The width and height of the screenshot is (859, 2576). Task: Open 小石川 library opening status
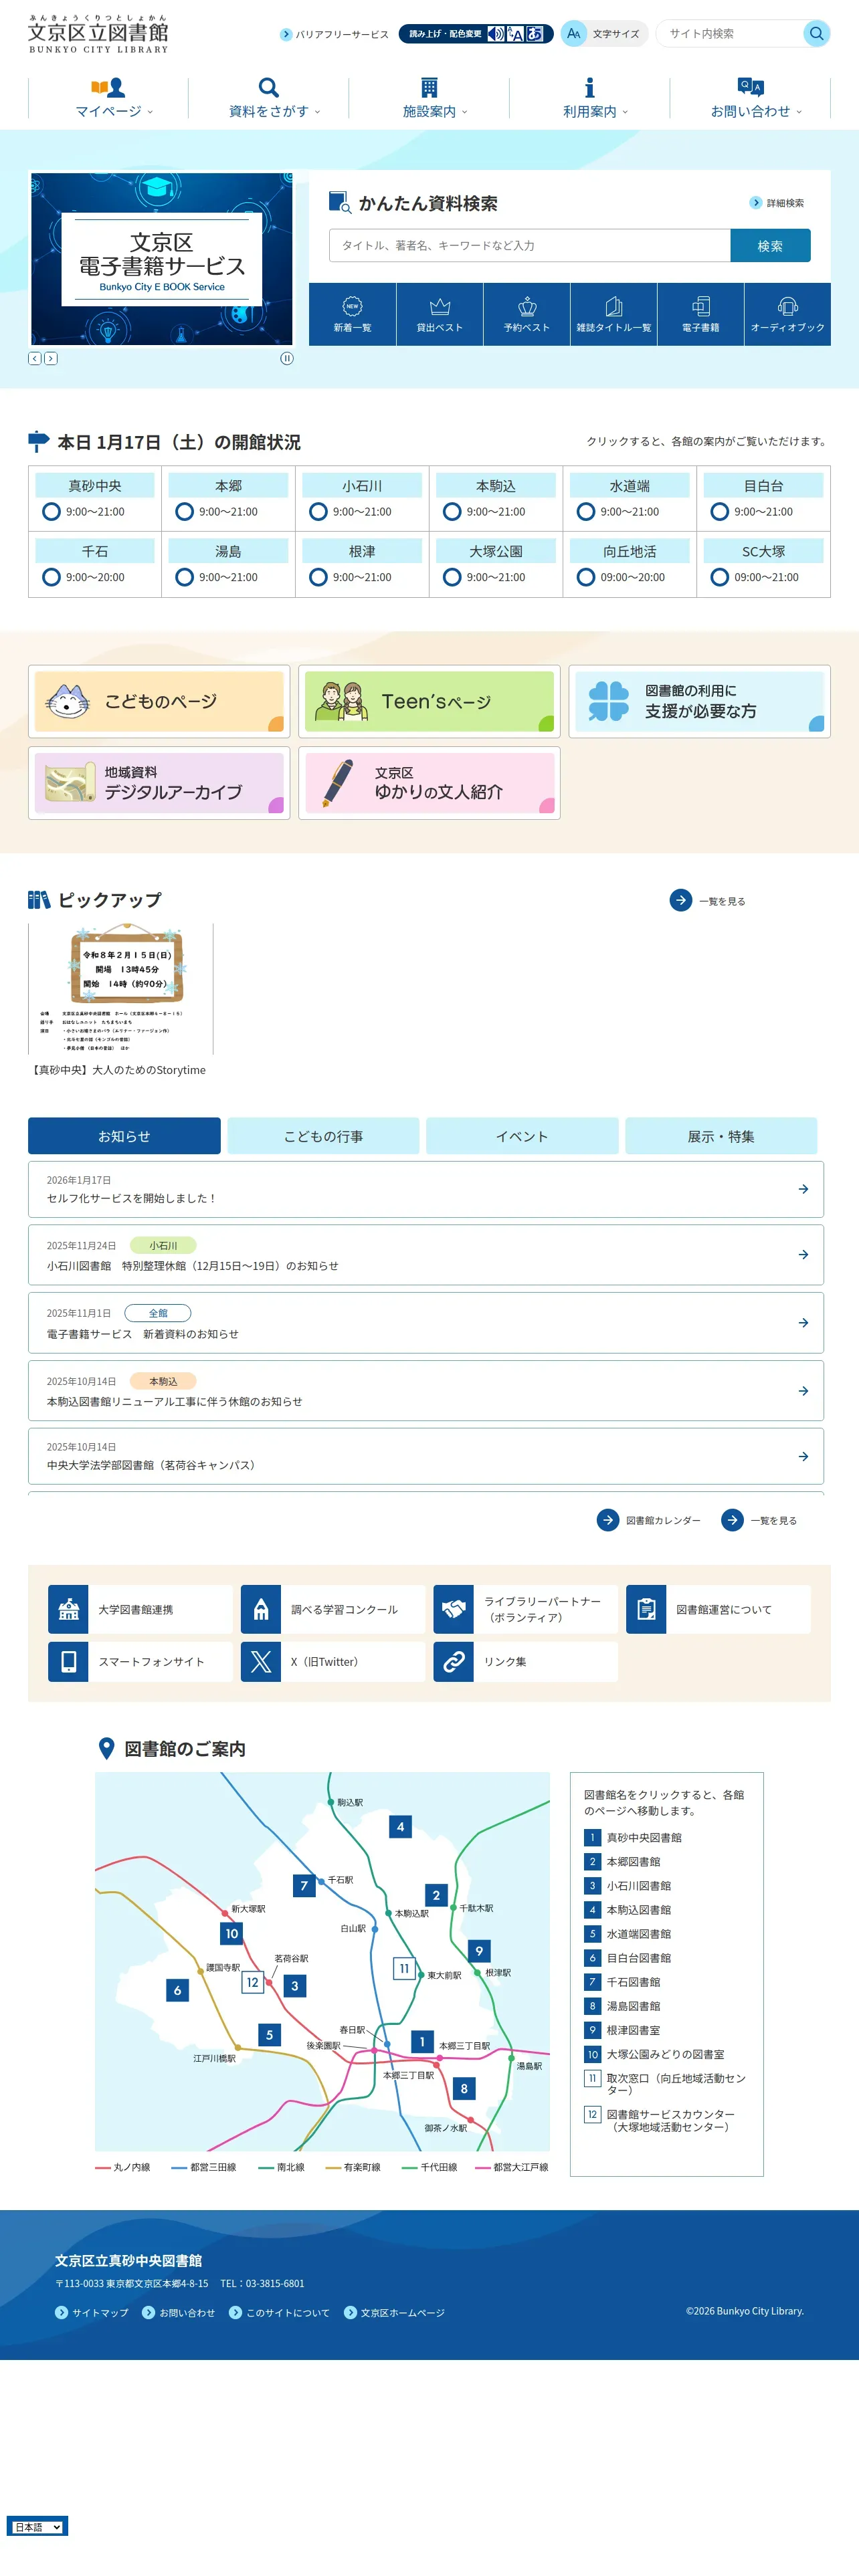coord(362,498)
